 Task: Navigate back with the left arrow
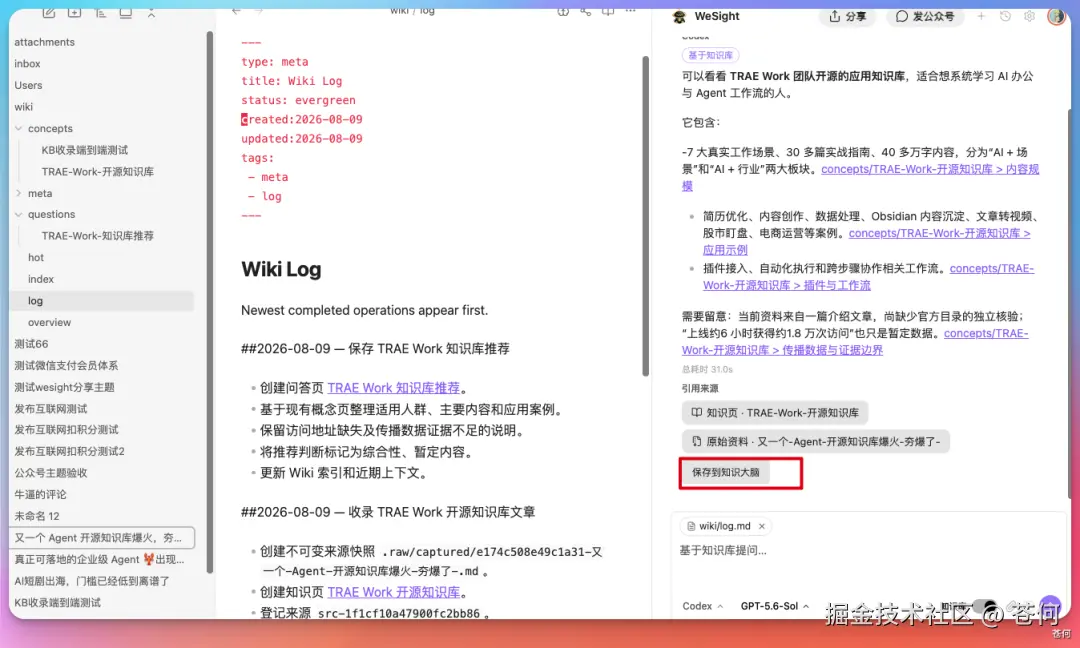pyautogui.click(x=236, y=11)
